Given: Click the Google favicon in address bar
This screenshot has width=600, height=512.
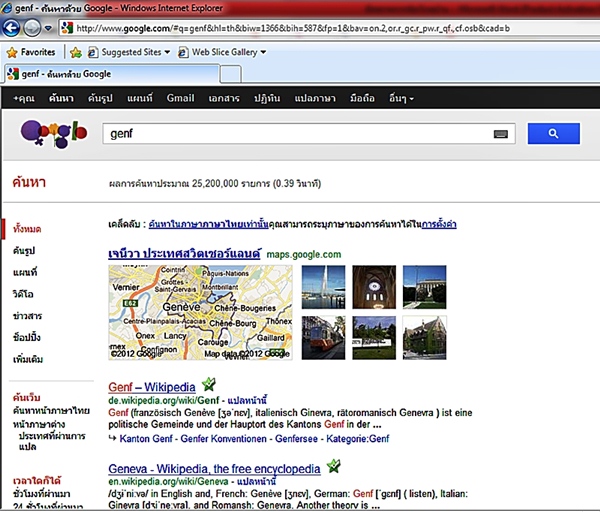Looking at the screenshot, I should 67,28.
